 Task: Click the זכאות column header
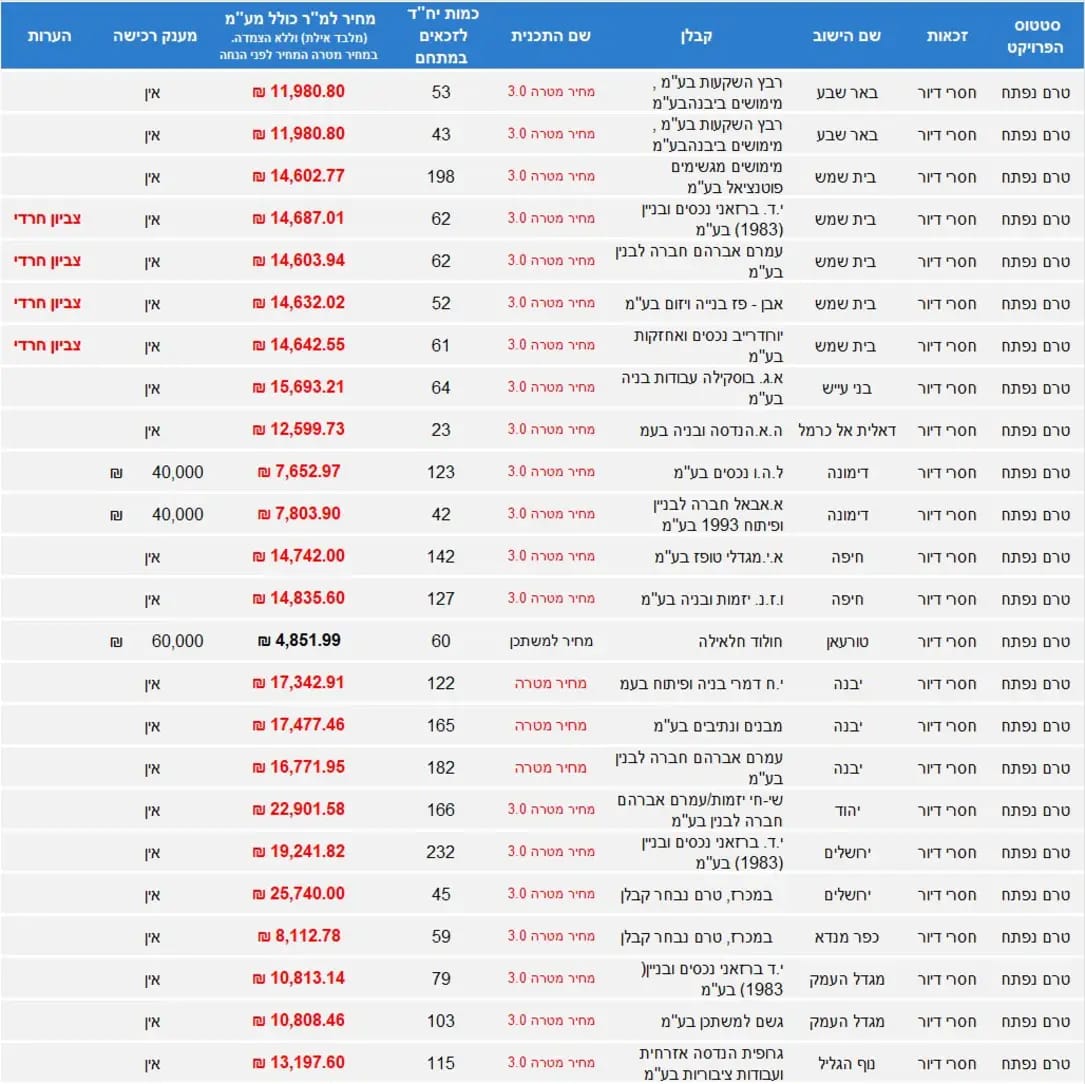point(946,36)
